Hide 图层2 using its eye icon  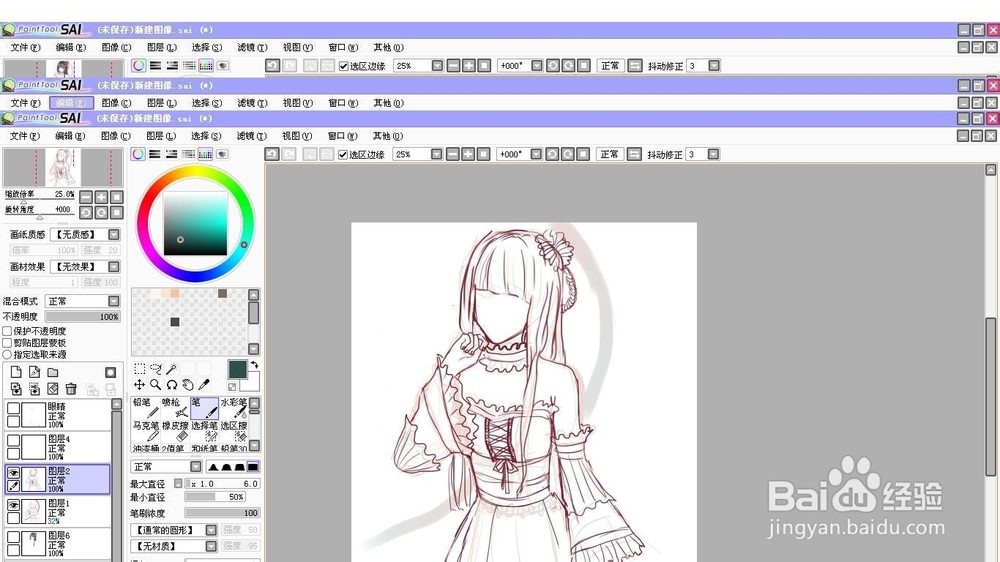click(13, 473)
